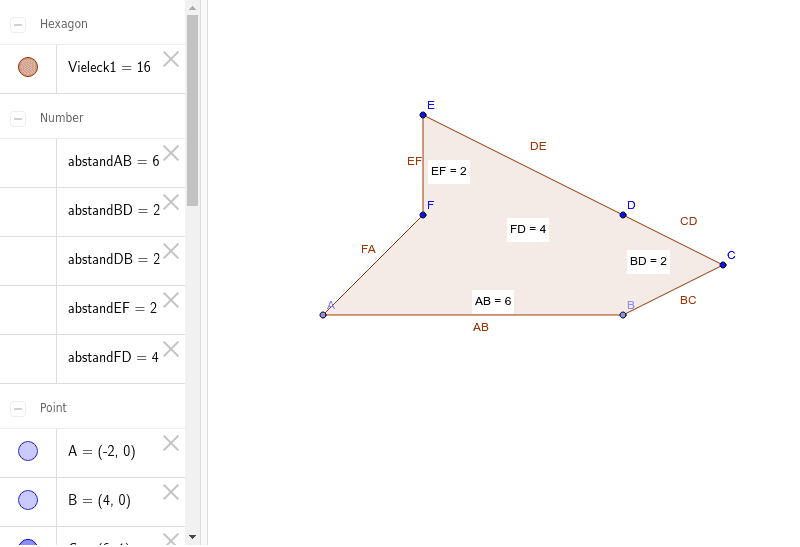Delete the Vieleck1 = 16 entry
This screenshot has width=800, height=547.
pyautogui.click(x=171, y=59)
